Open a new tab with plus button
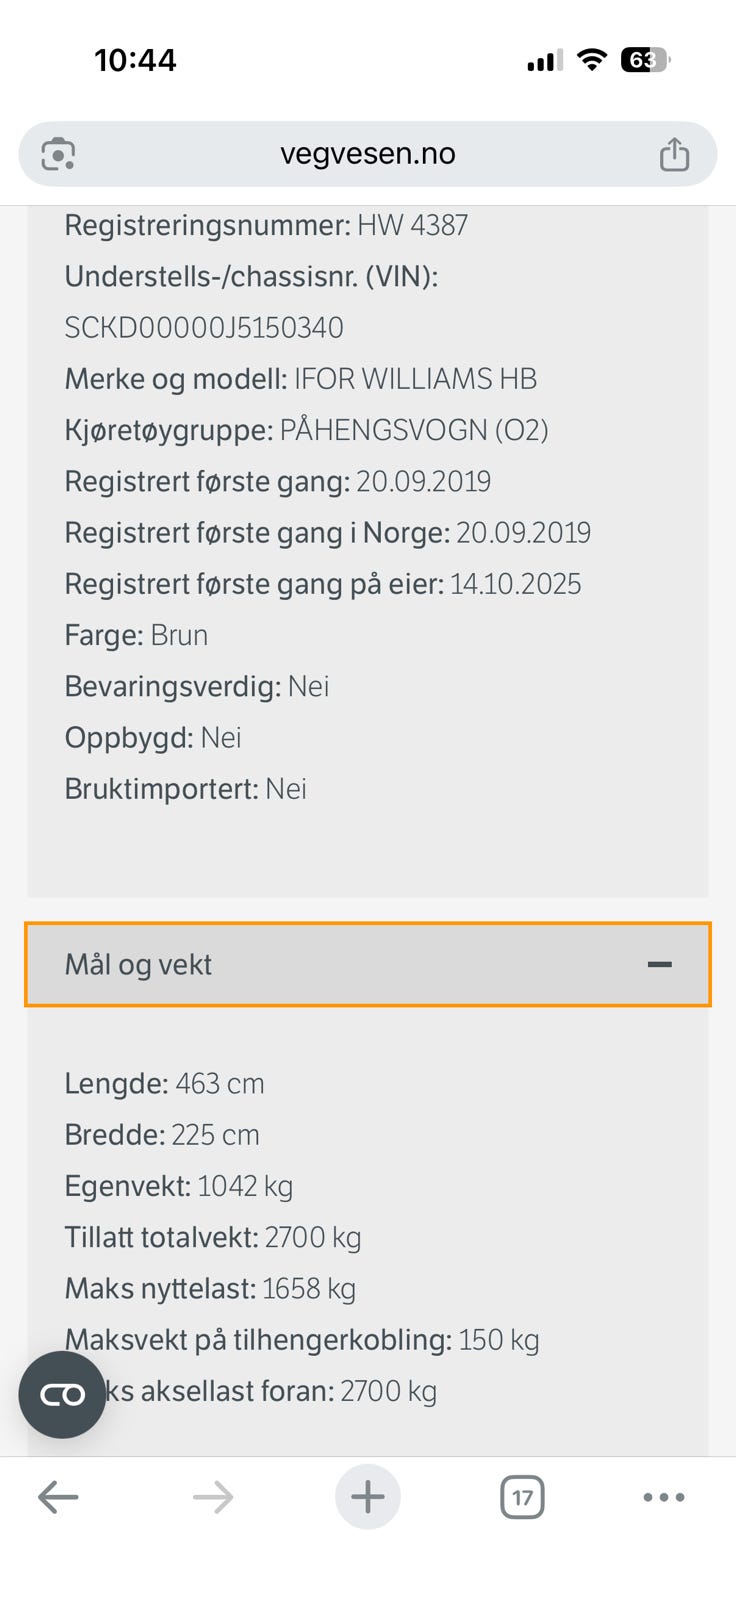This screenshot has width=736, height=1600. click(368, 1497)
